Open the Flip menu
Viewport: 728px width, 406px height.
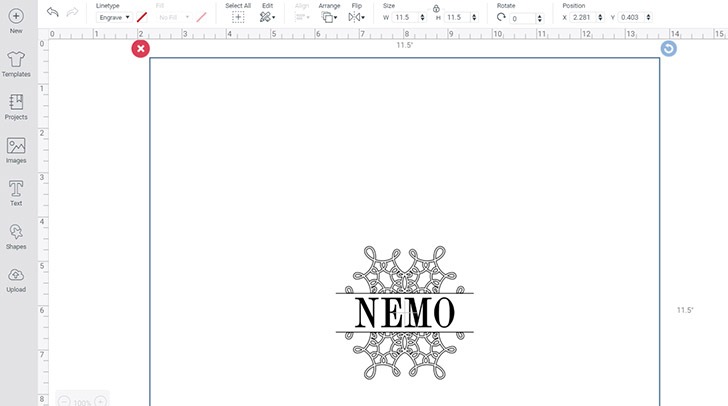pos(356,18)
